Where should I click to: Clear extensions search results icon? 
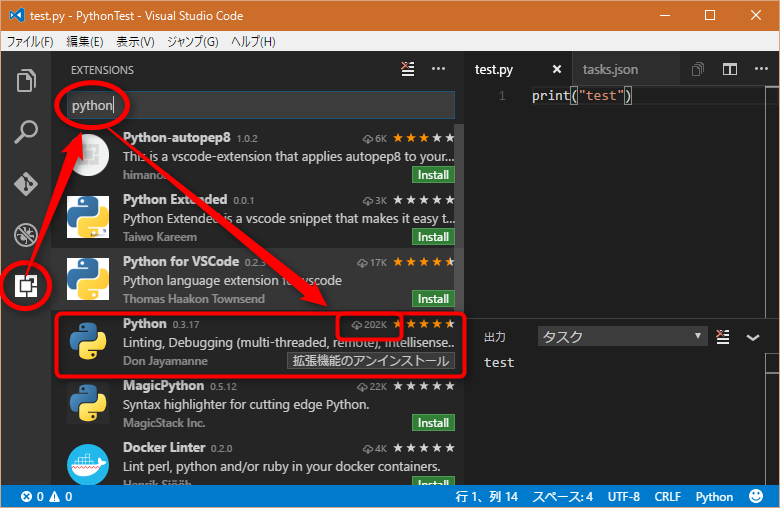(408, 69)
